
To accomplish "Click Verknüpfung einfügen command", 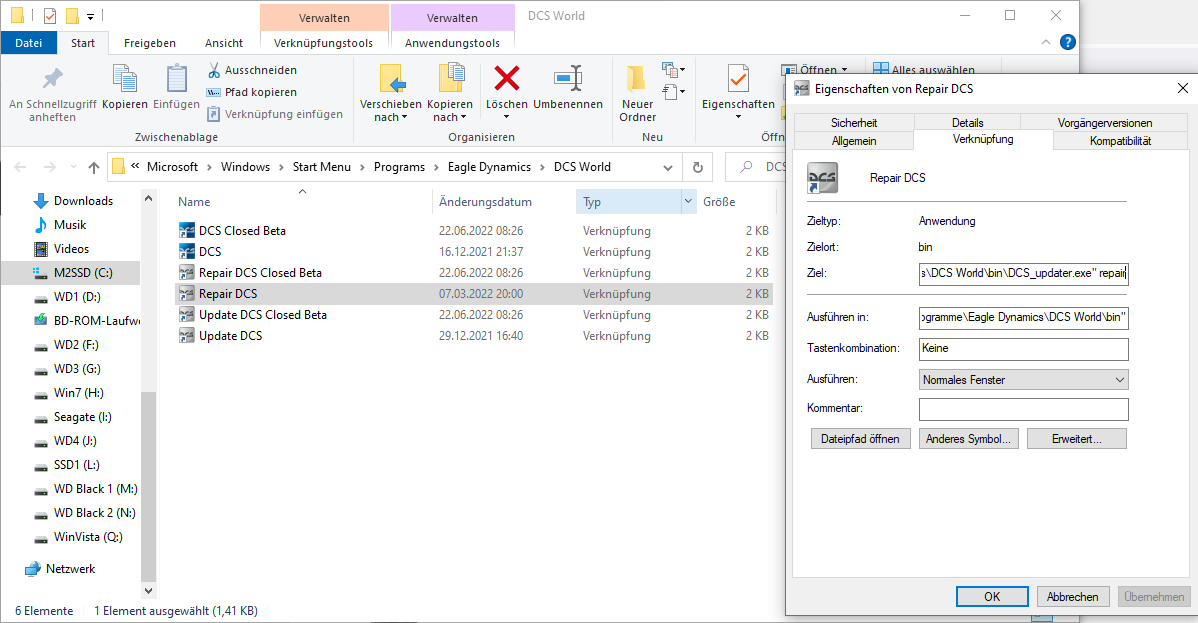I will click(275, 114).
